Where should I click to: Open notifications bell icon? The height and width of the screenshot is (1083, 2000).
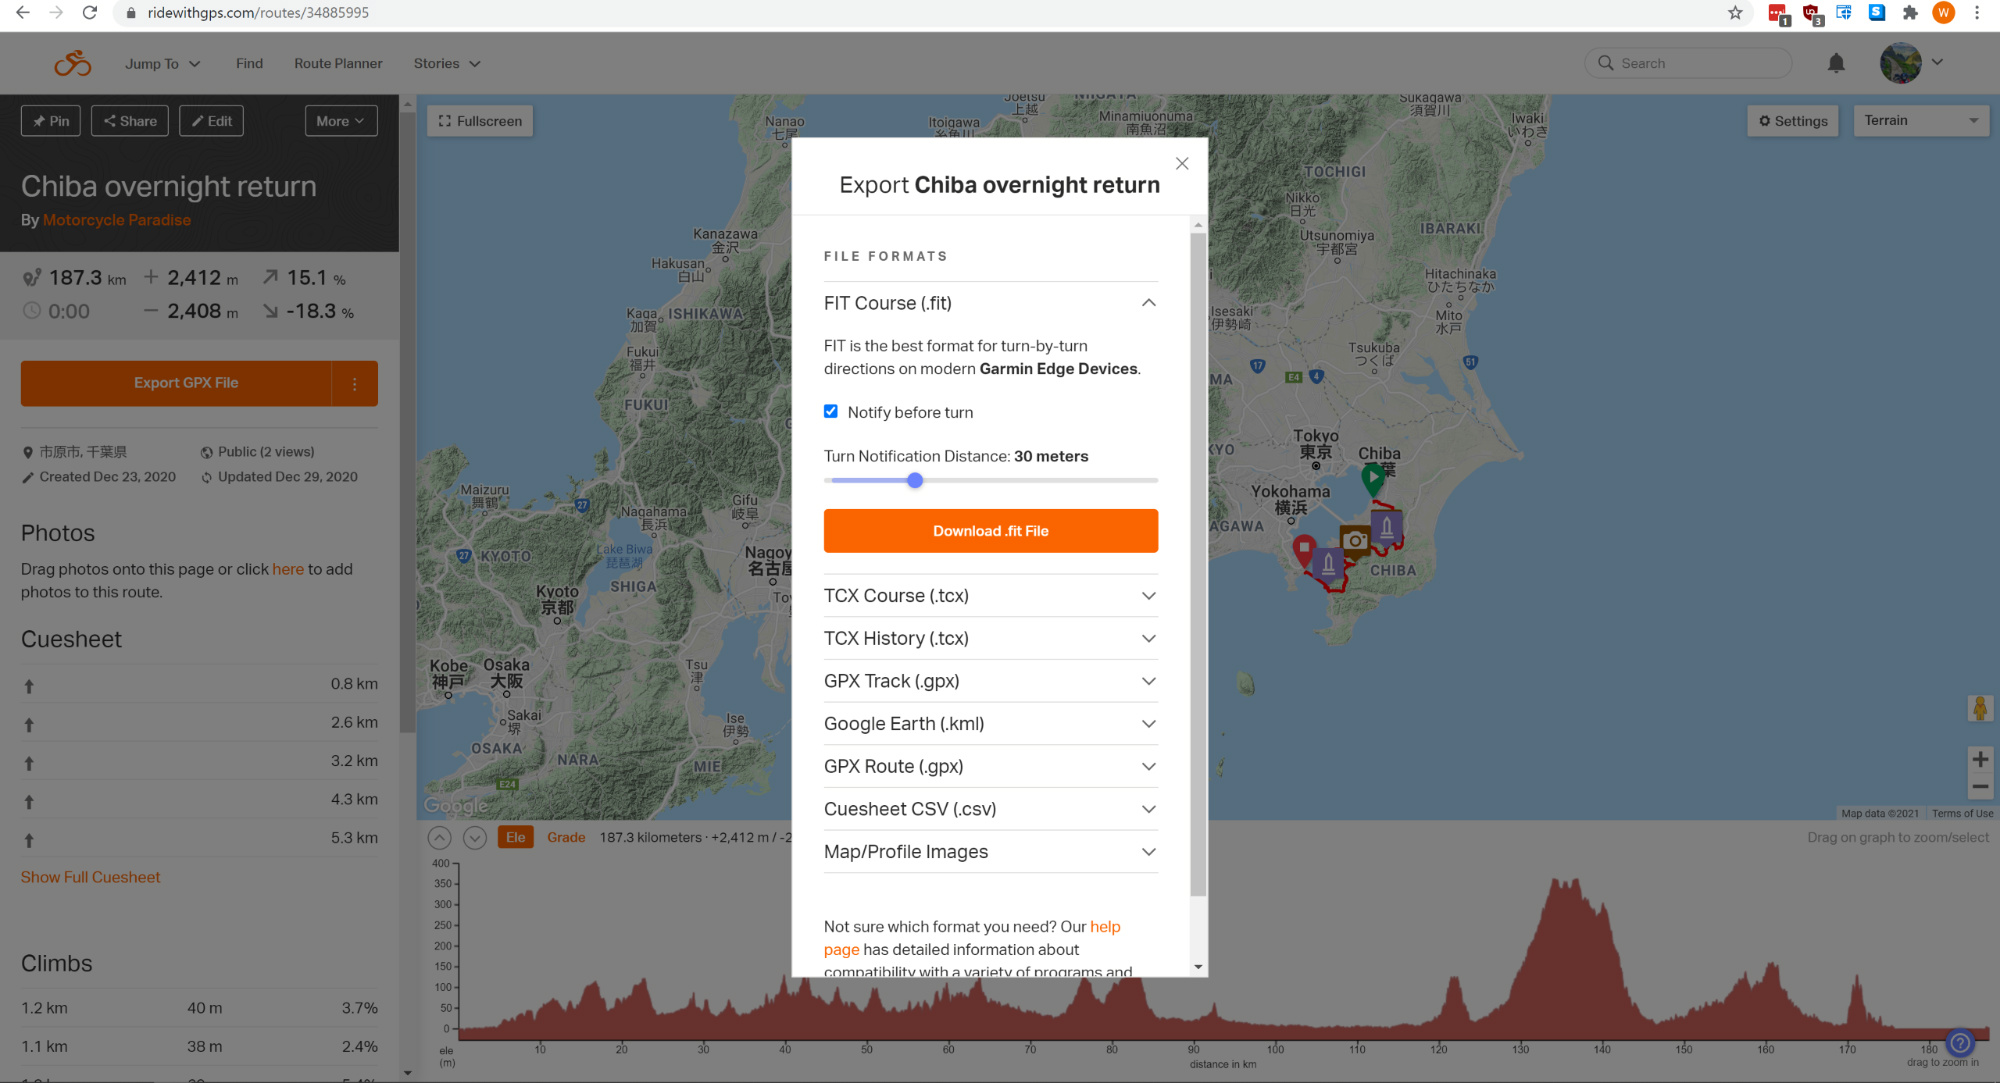[1836, 63]
